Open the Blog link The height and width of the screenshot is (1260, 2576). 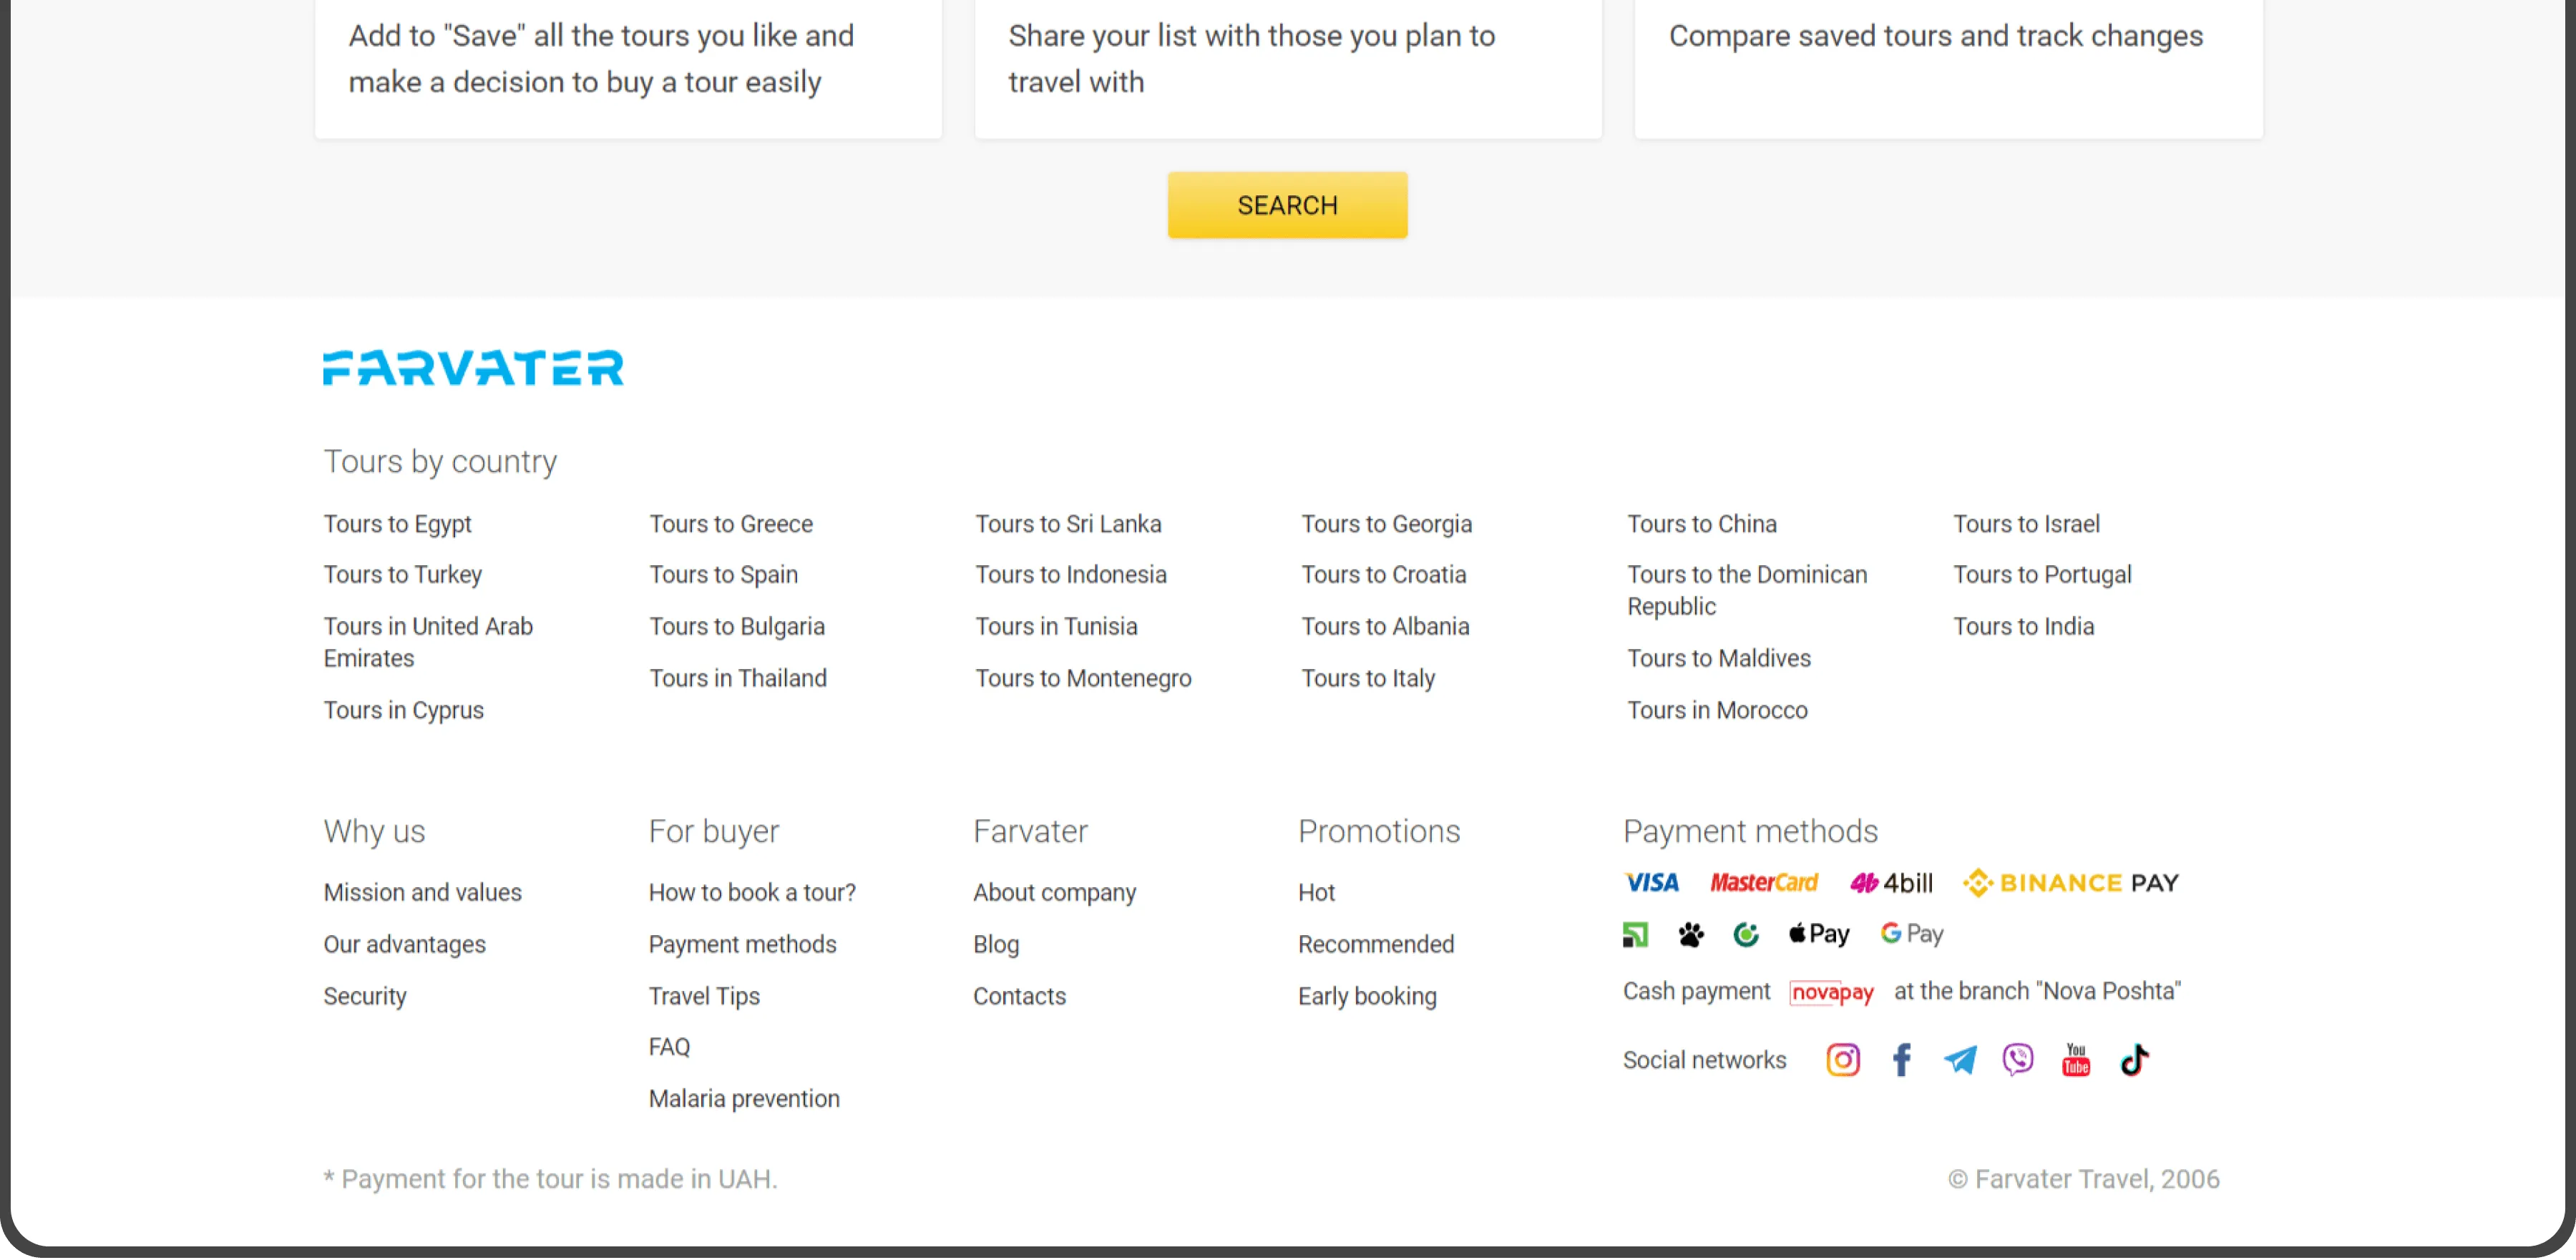click(995, 944)
